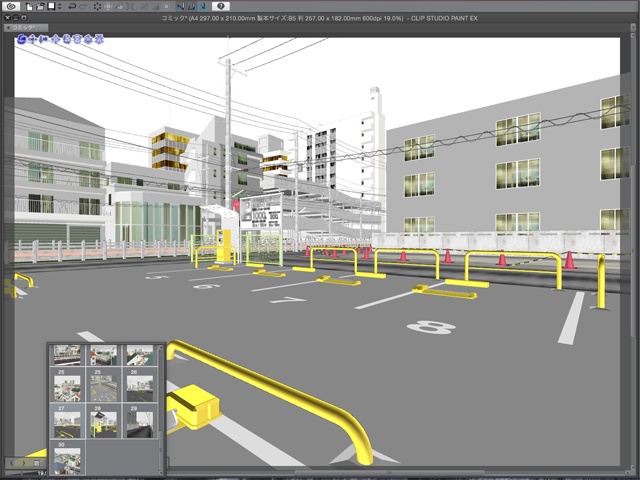Create a new document with the New icon
640x480 pixels.
click(29, 7)
